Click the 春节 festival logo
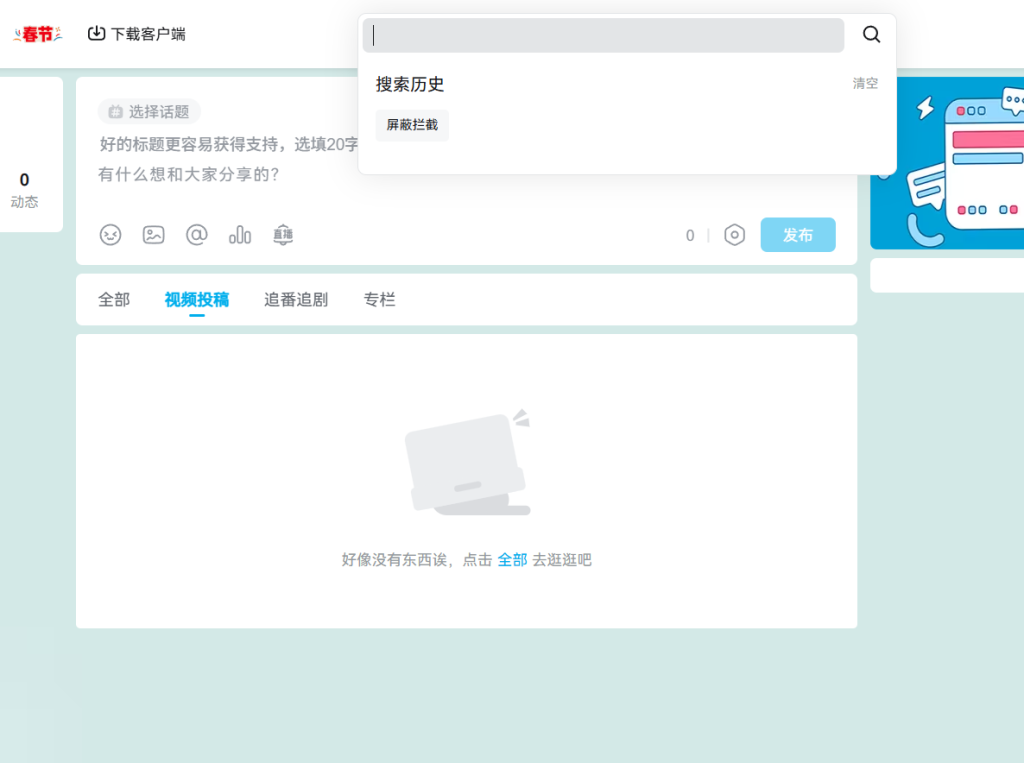Viewport: 1024px width, 763px height. [x=38, y=35]
